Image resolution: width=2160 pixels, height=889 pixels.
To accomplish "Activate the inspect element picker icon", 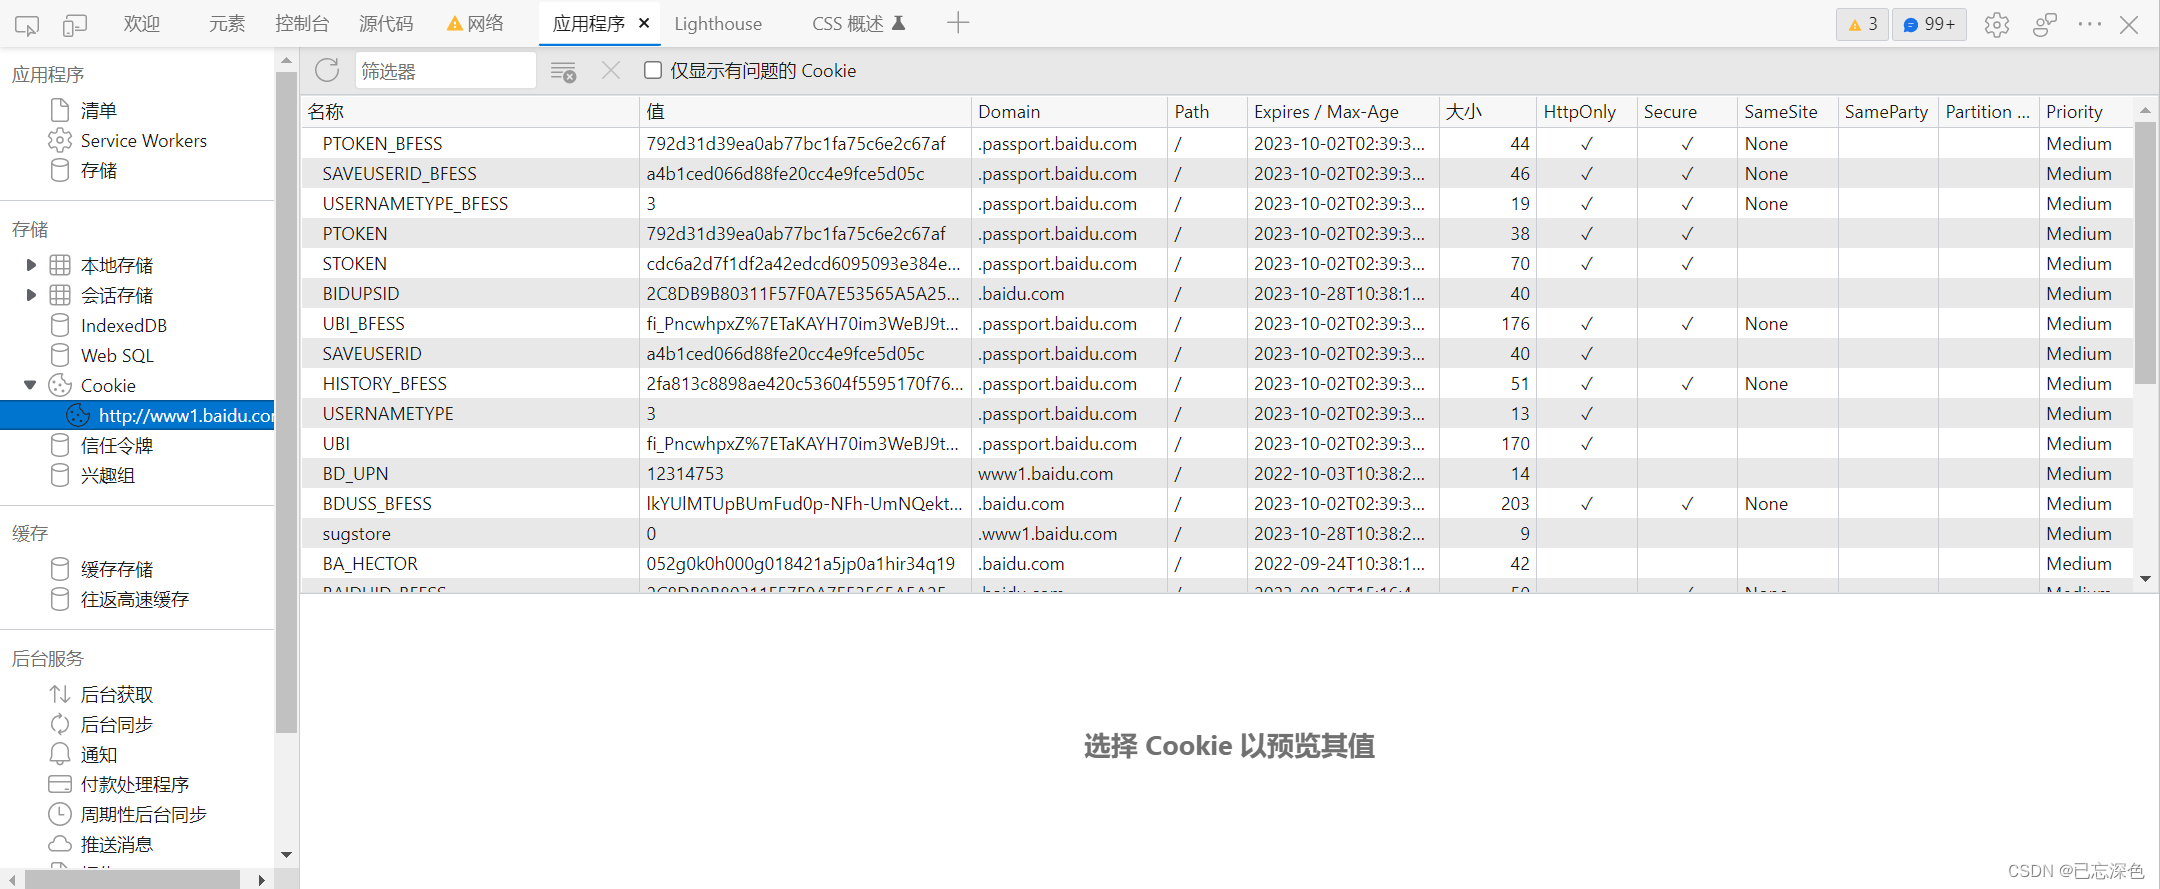I will tap(27, 25).
